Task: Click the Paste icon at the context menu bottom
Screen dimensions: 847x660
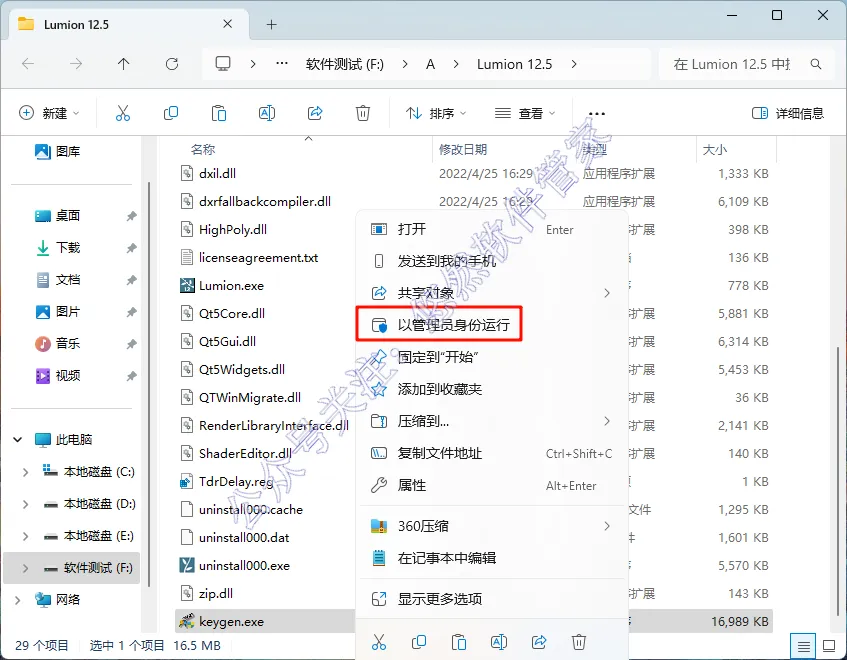Action: pos(459,642)
